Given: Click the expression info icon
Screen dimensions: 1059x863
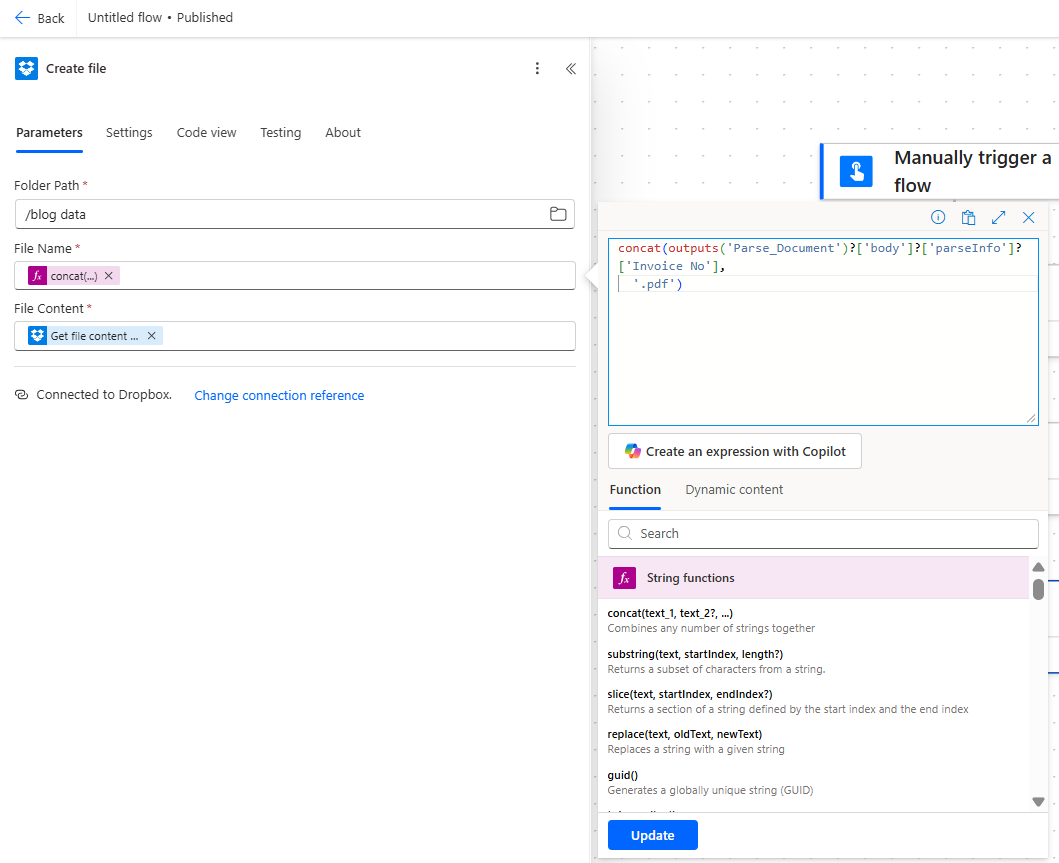Looking at the screenshot, I should point(938,217).
